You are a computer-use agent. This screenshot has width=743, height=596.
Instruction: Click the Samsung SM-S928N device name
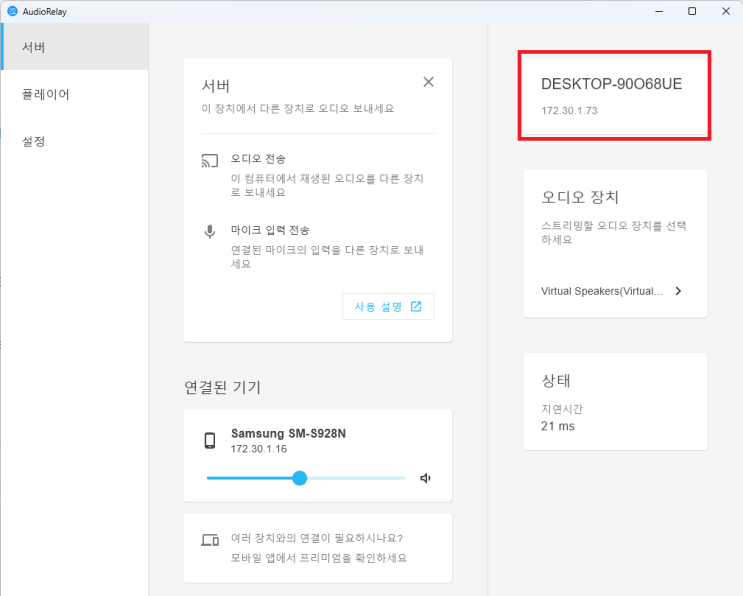[x=288, y=433]
